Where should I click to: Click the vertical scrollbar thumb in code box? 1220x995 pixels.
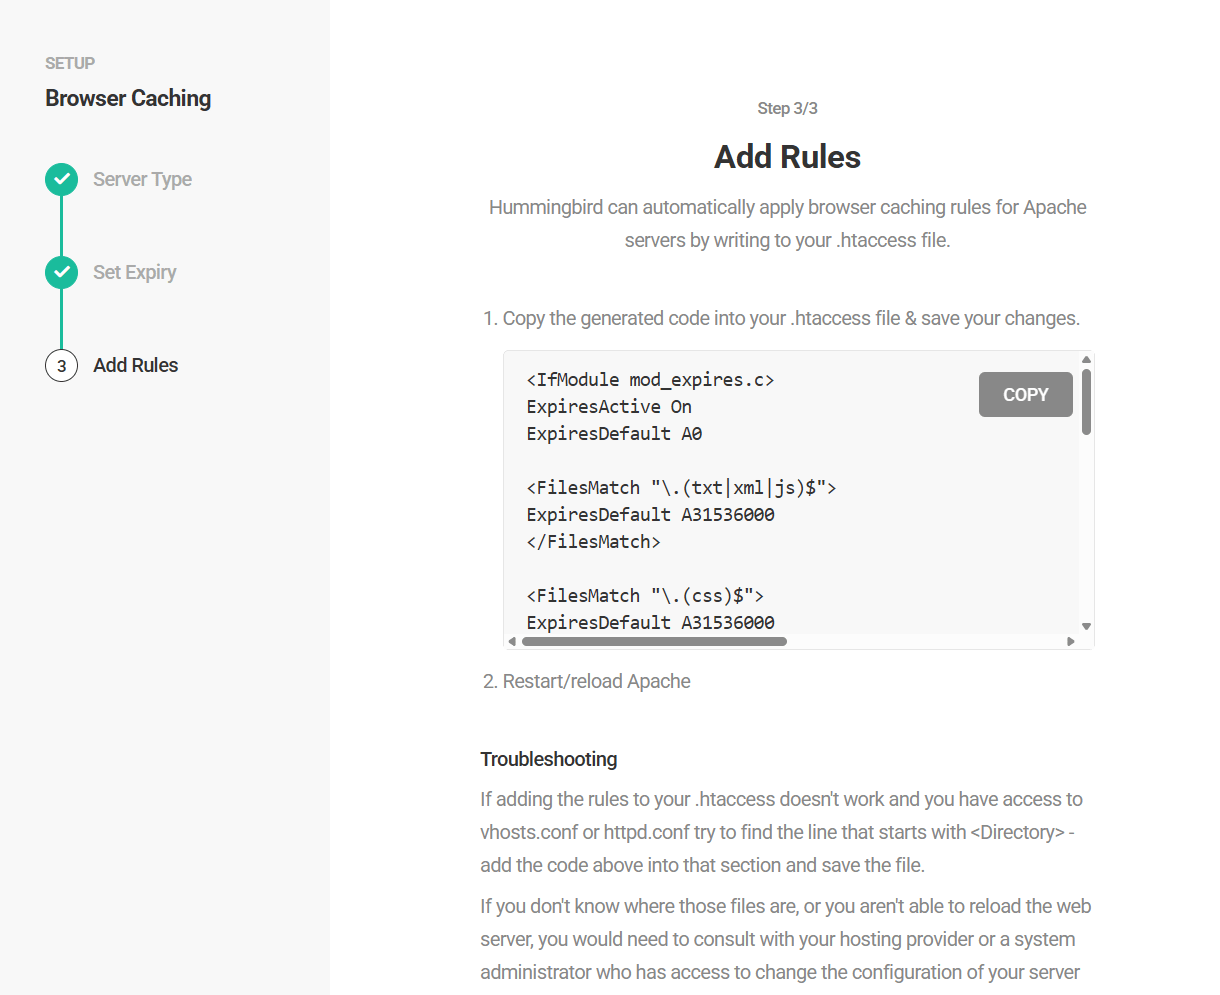pos(1086,402)
